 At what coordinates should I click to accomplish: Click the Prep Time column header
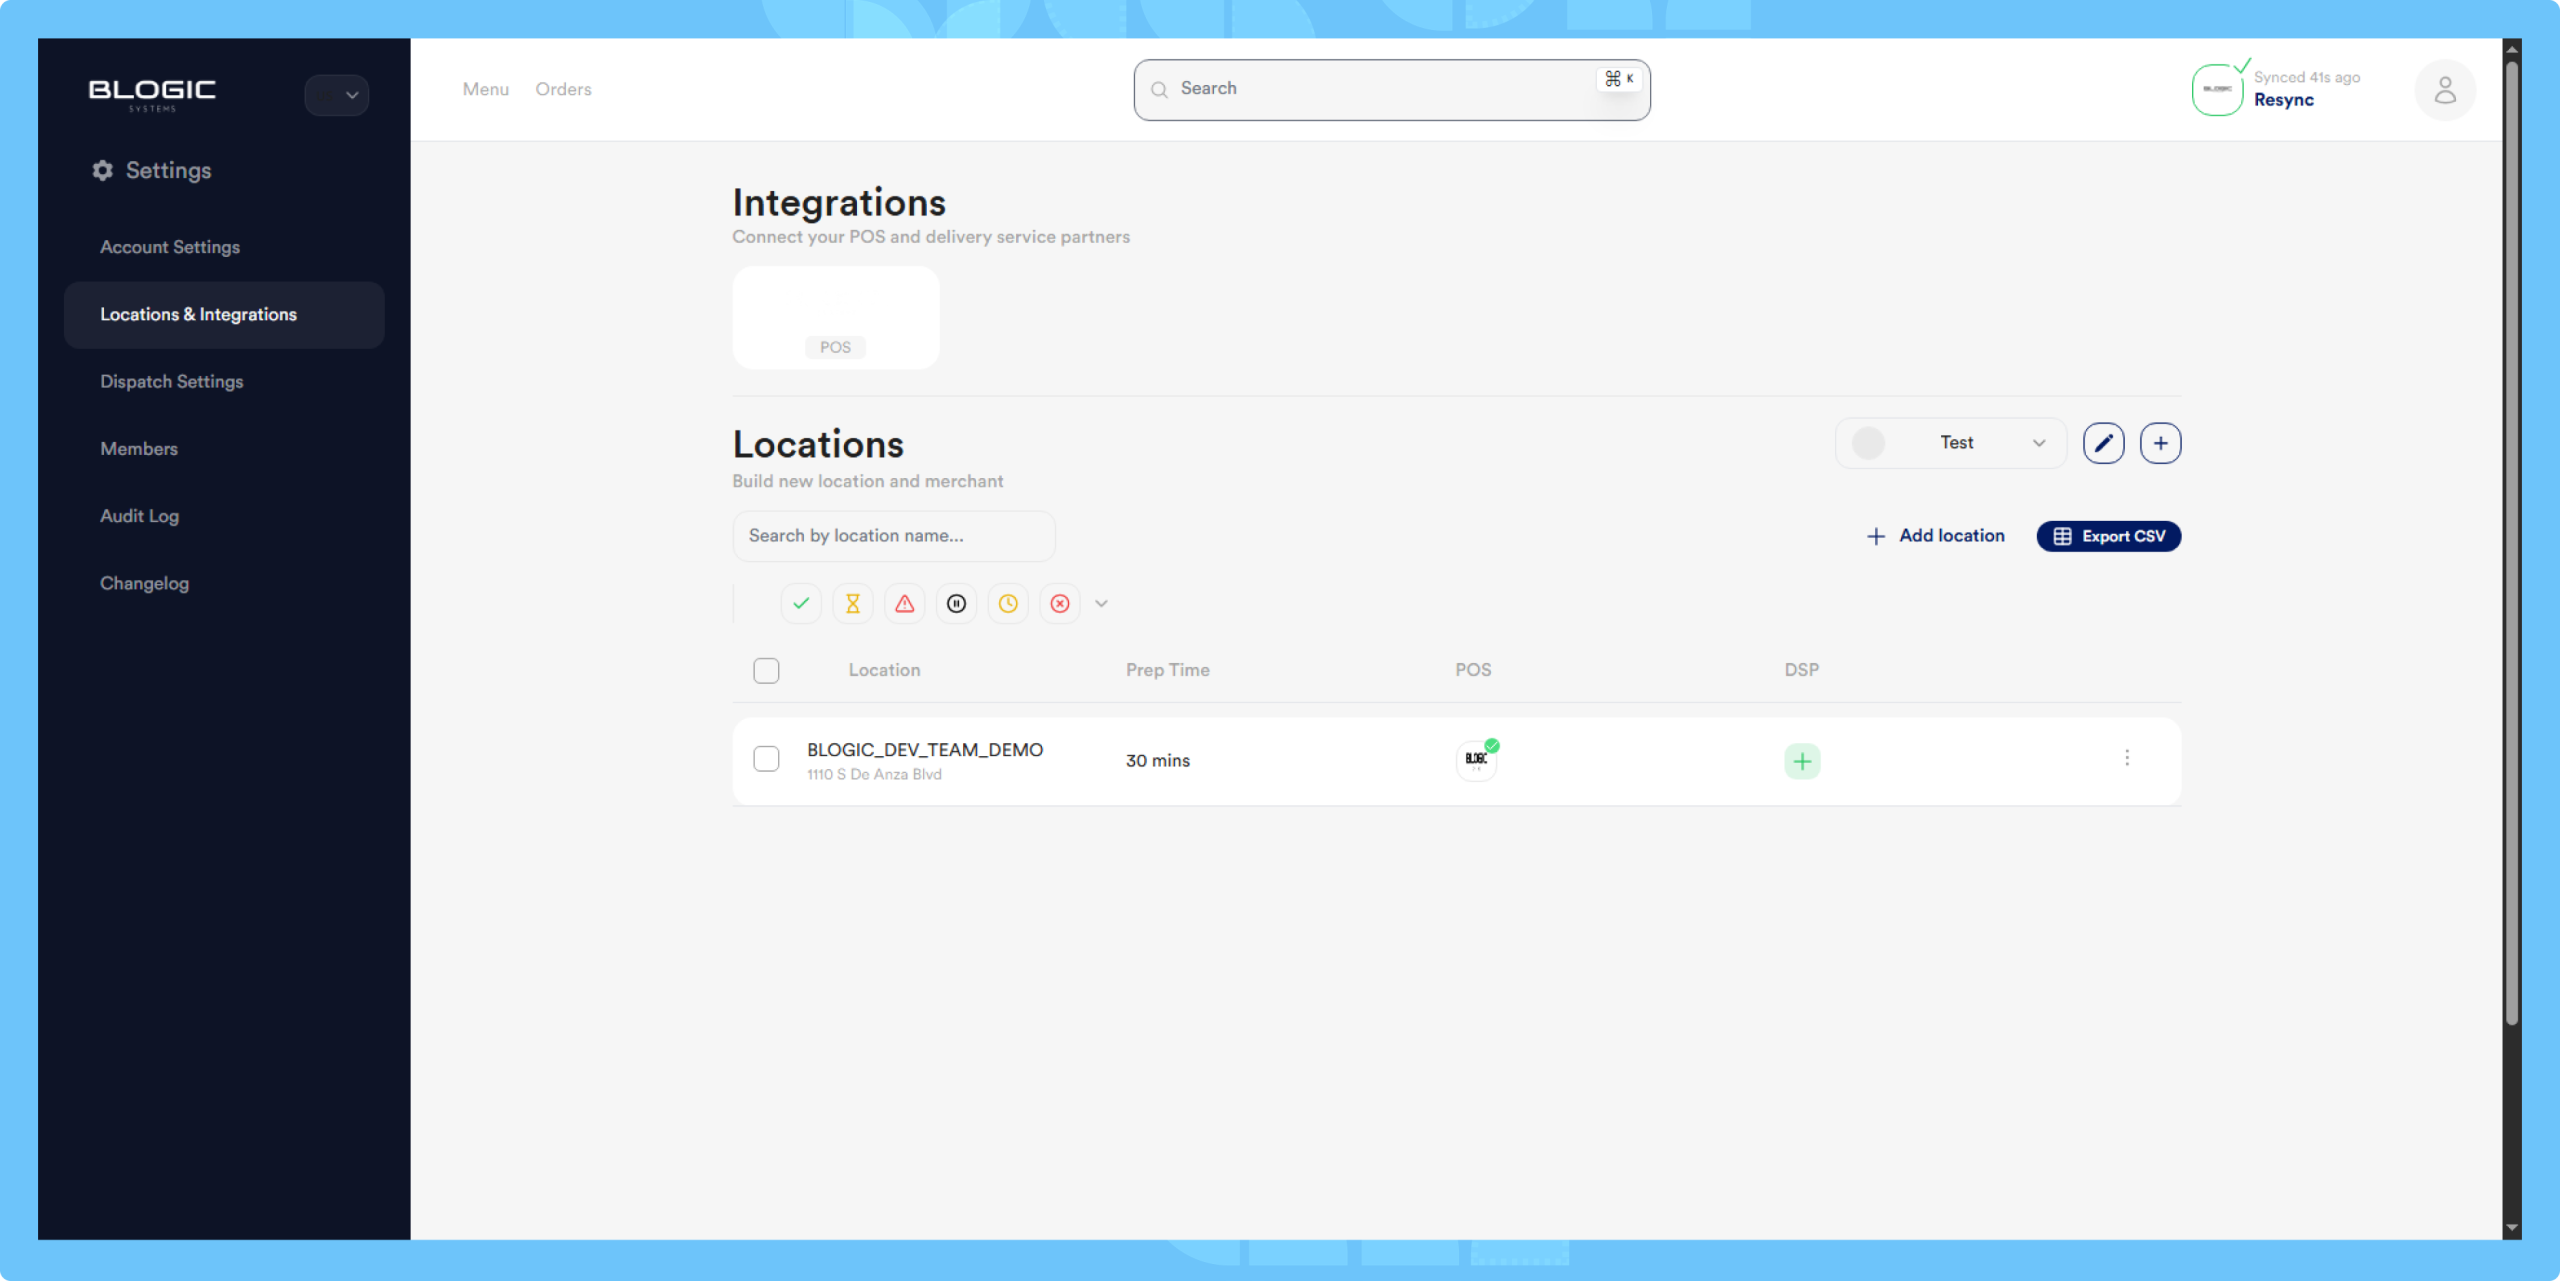pos(1168,670)
